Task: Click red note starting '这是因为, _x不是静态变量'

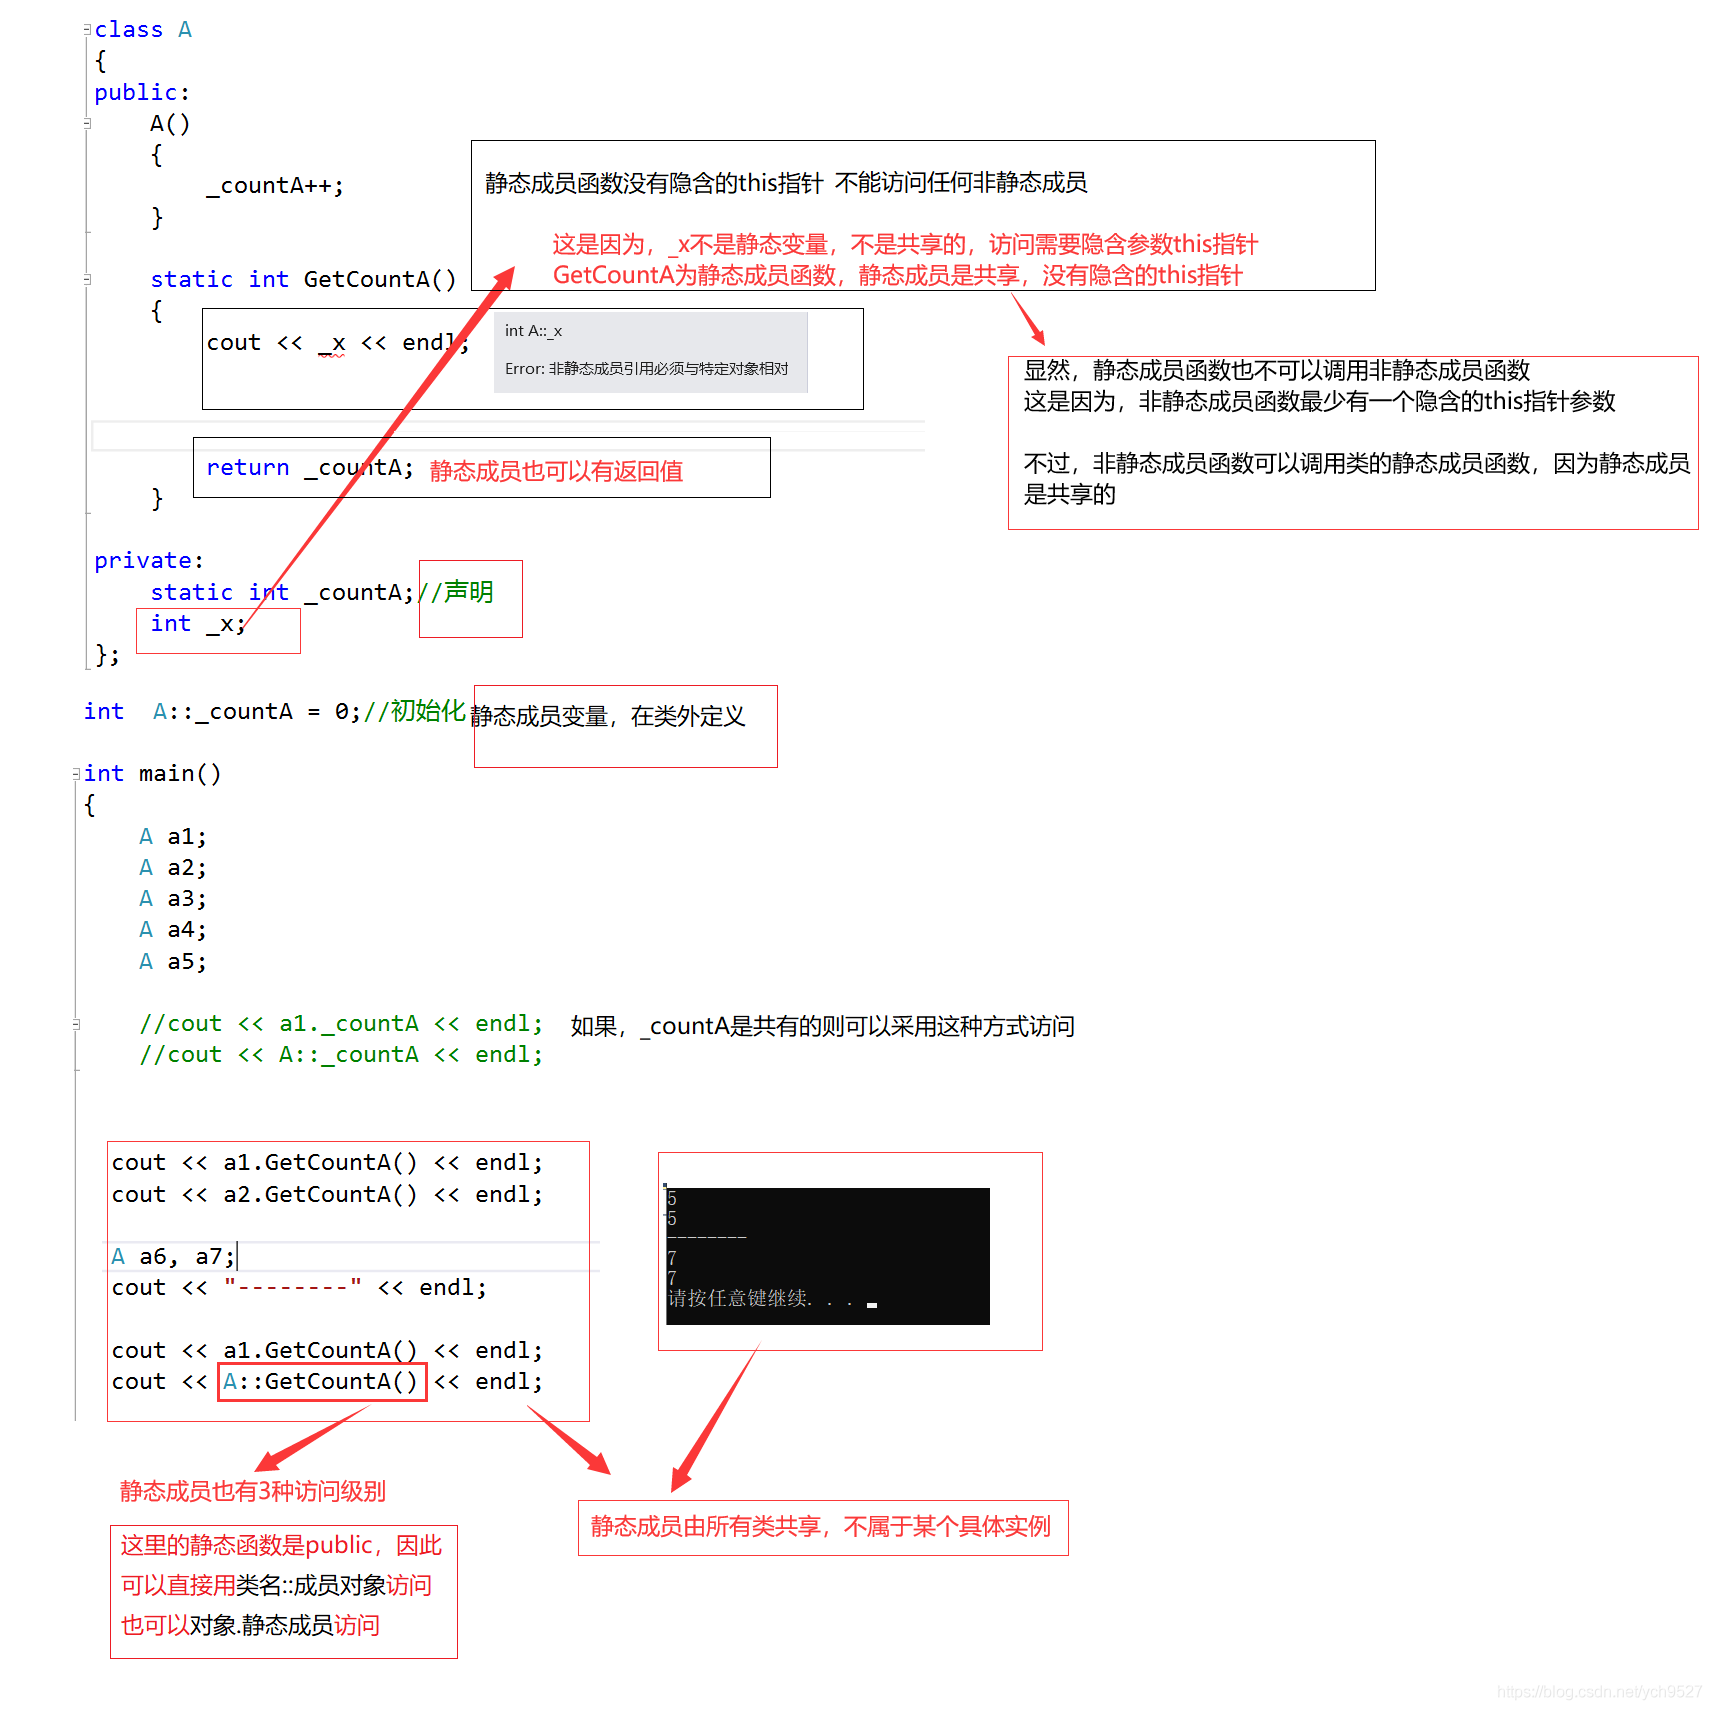Action: 905,244
